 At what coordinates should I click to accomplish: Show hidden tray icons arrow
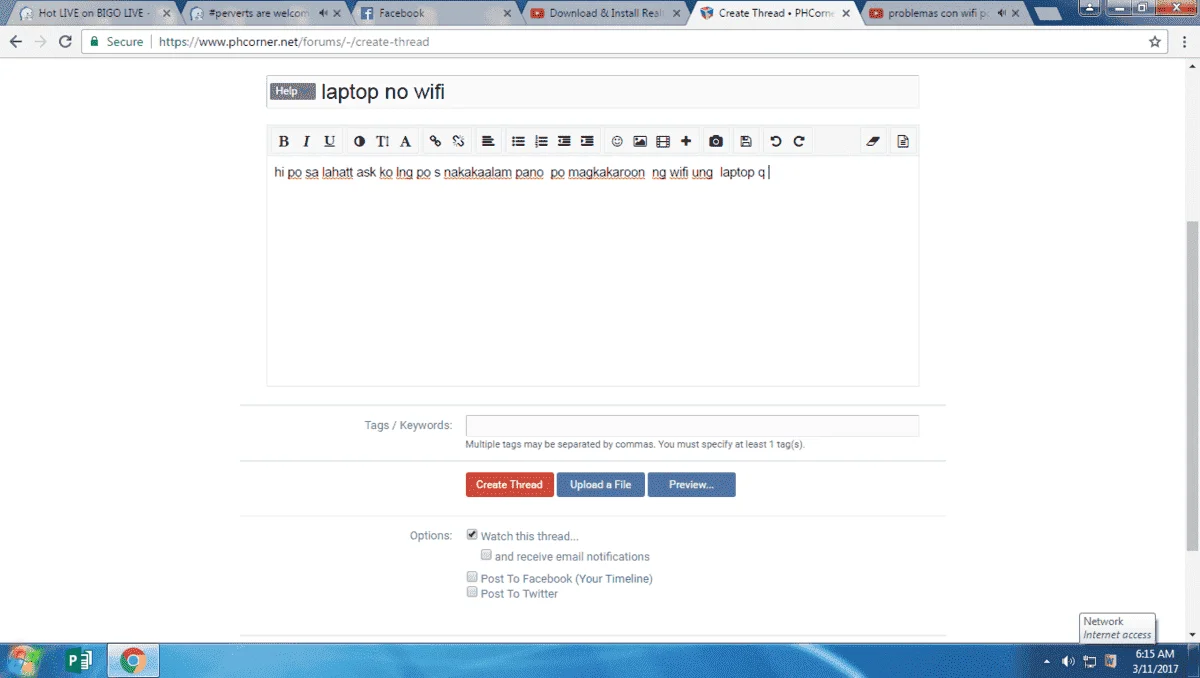1047,661
